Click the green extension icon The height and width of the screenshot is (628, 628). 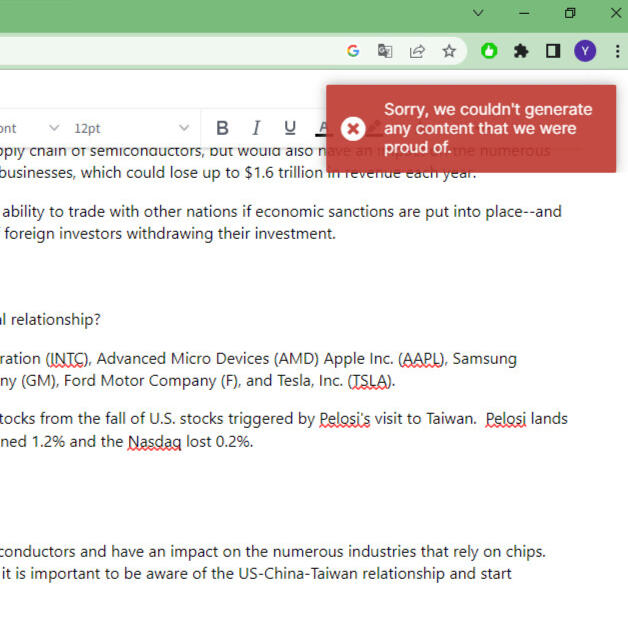(x=489, y=51)
